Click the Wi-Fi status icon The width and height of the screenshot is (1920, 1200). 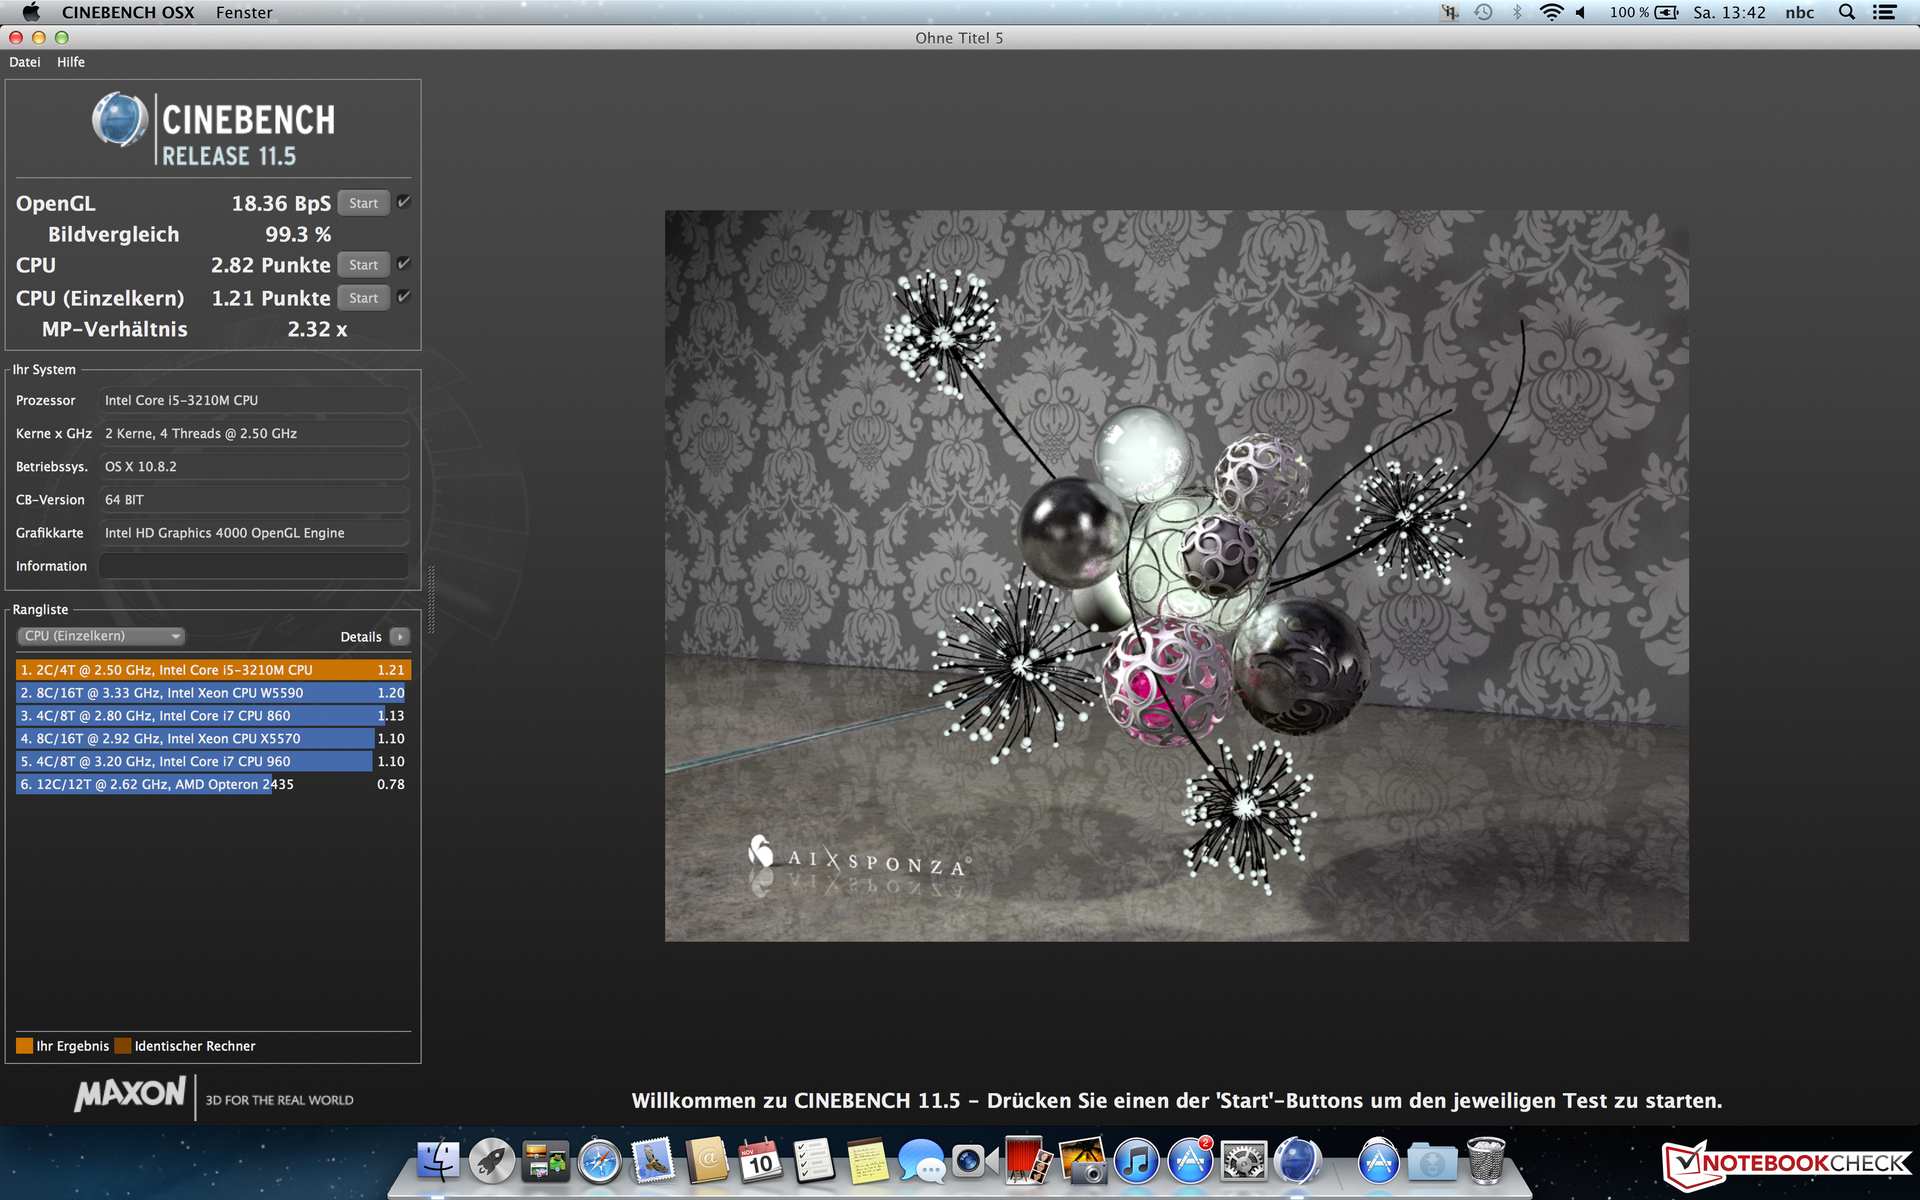coord(1551,12)
